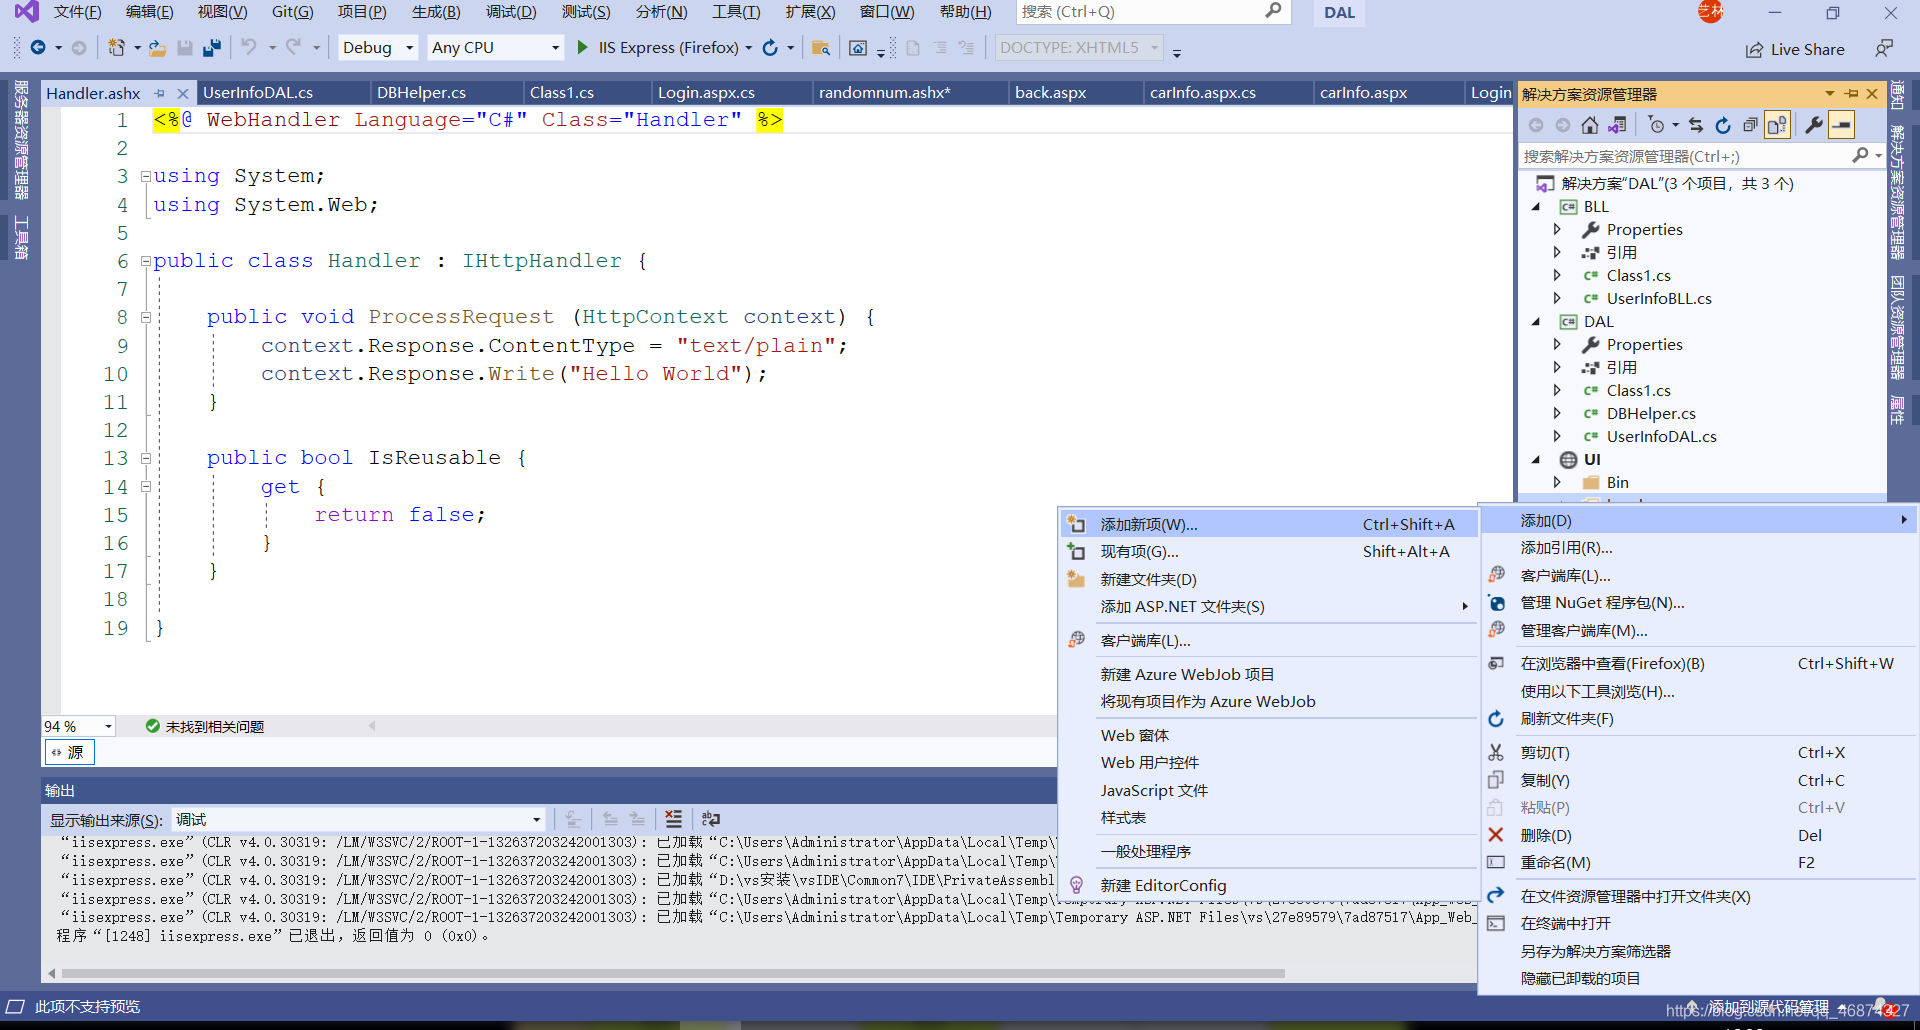Open the Any CPU platform dropdown
Viewport: 1920px width, 1030px height.
coord(496,47)
